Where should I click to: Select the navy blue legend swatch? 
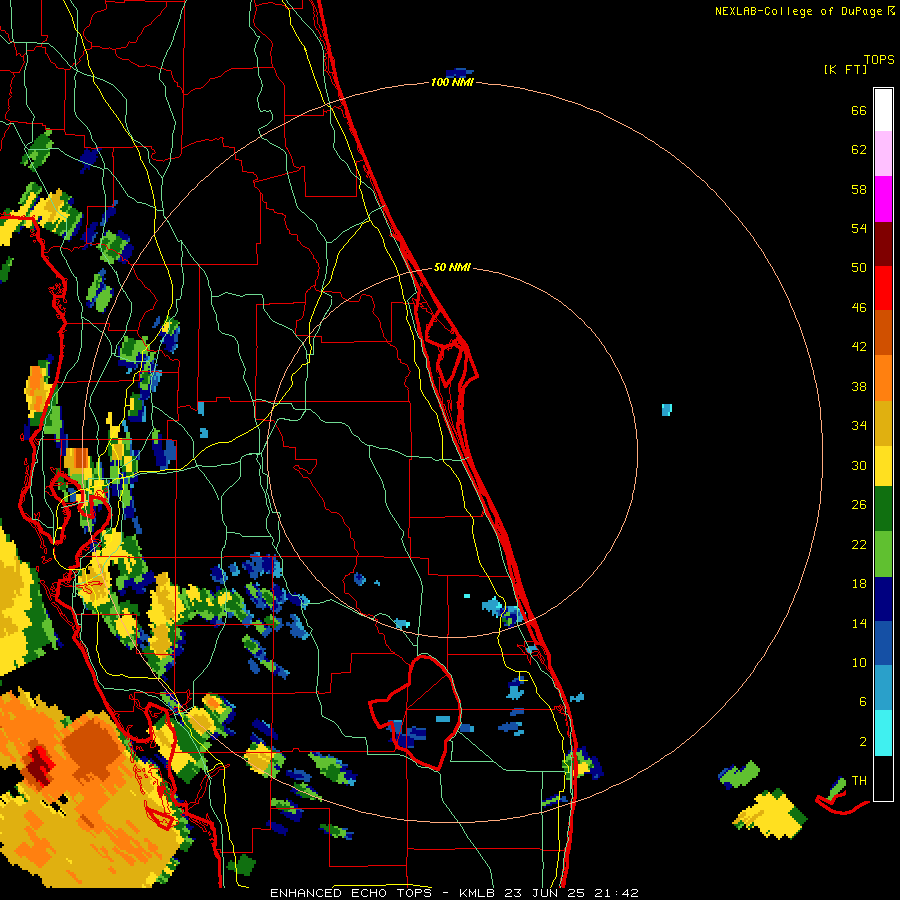pyautogui.click(x=883, y=599)
